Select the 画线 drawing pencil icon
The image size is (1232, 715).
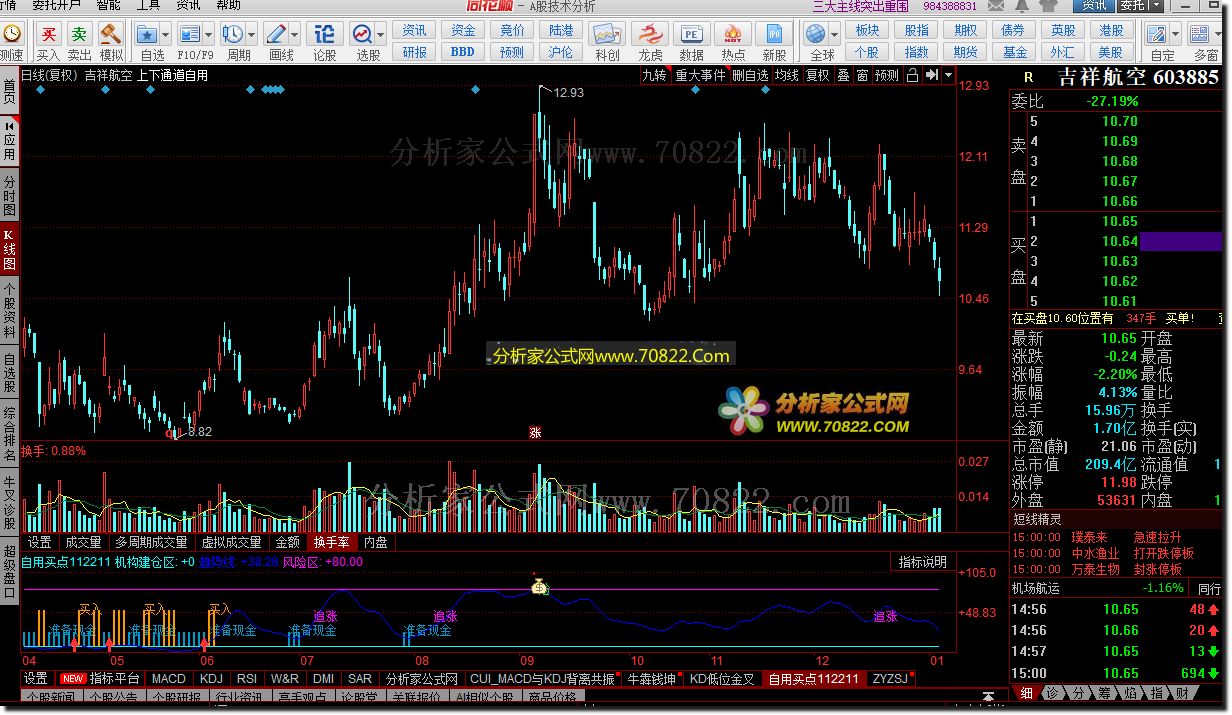pos(276,35)
